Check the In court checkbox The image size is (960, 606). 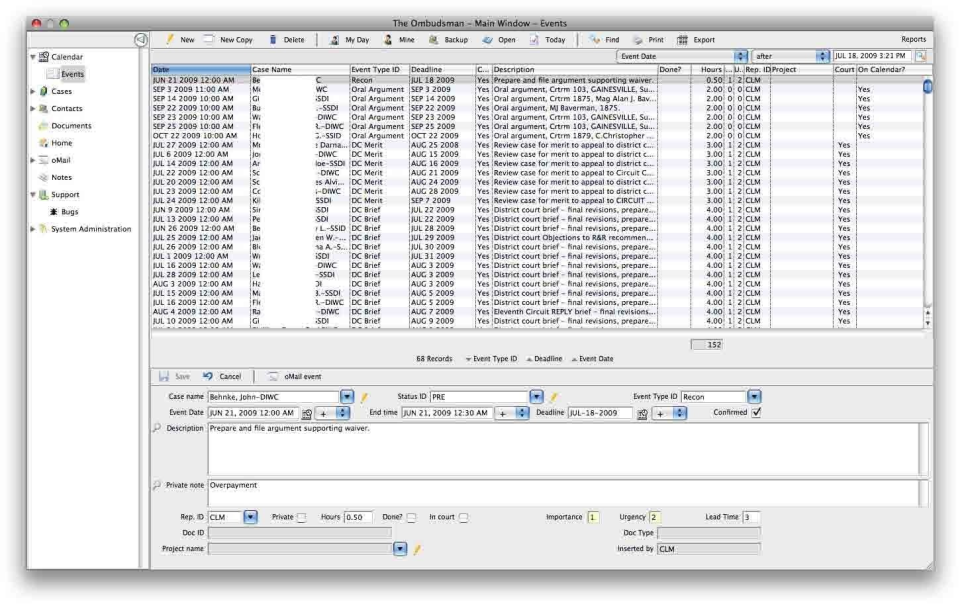463,518
